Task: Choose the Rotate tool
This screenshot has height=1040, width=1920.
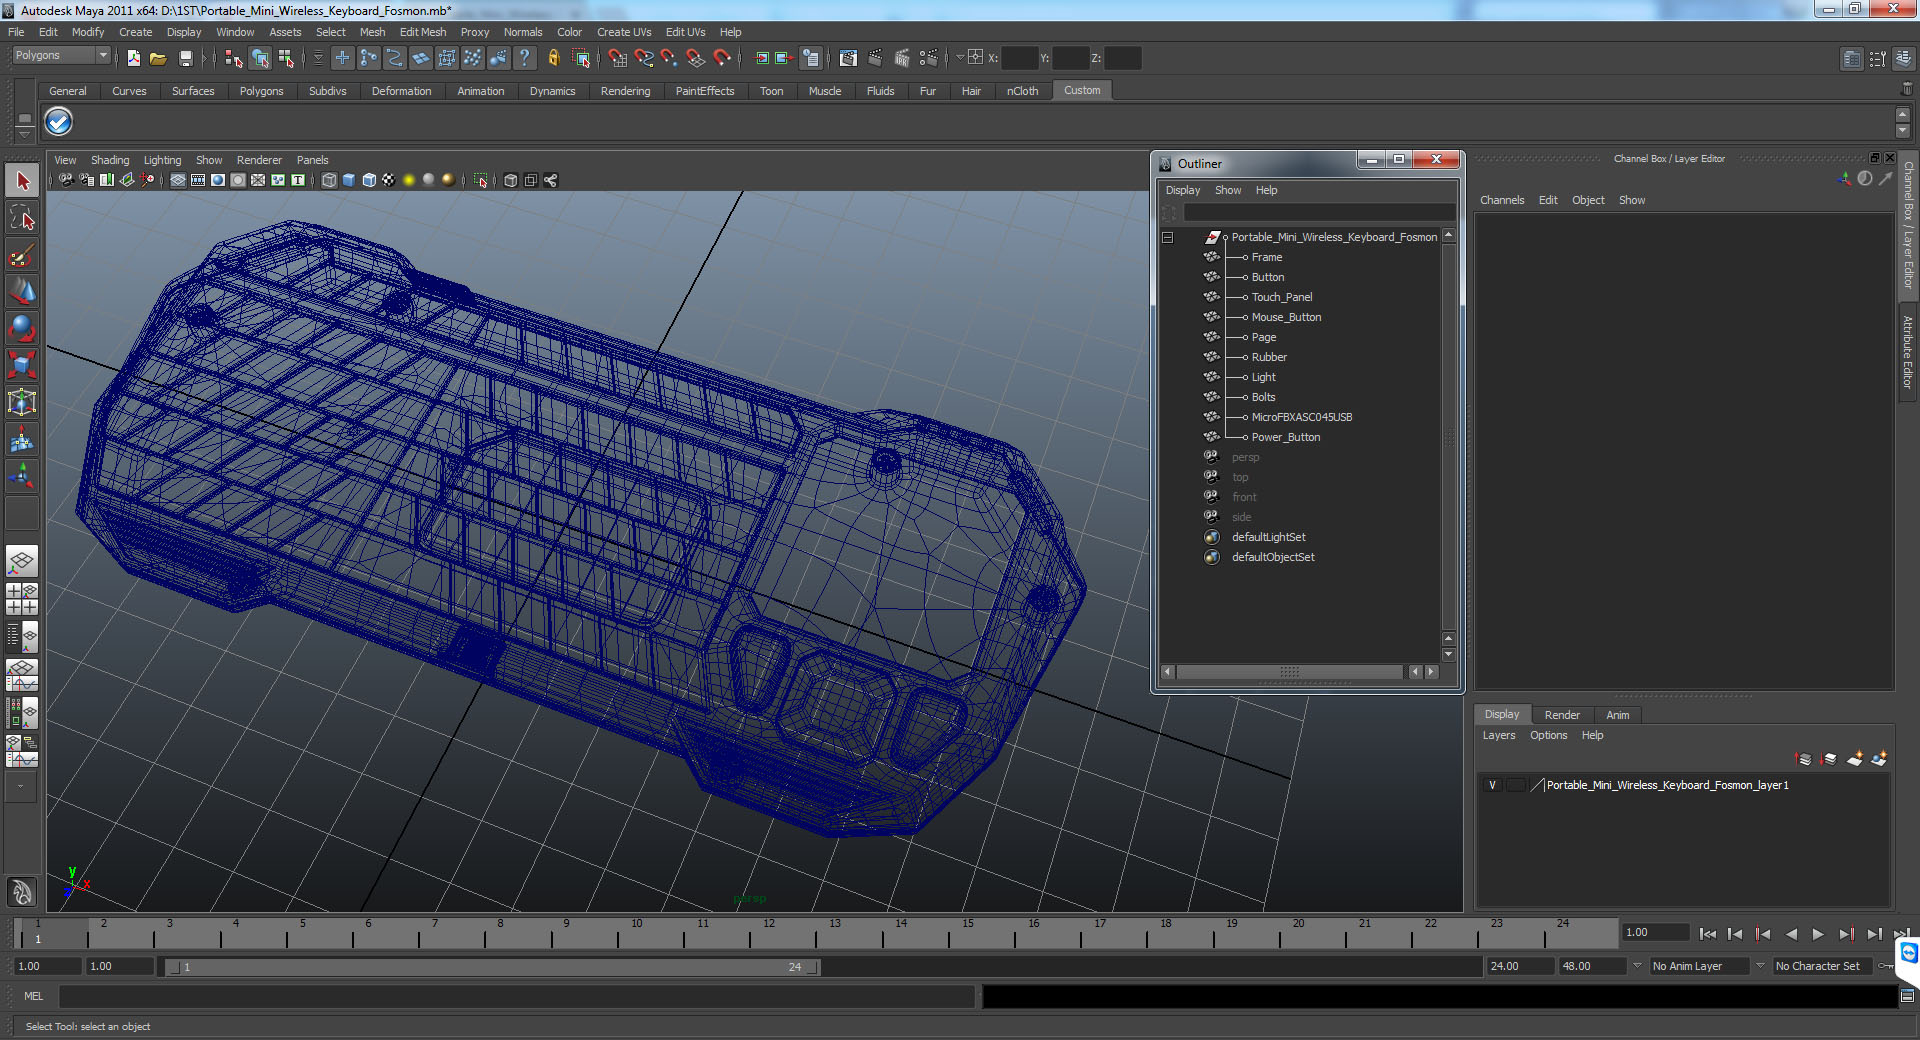Action: [x=22, y=328]
